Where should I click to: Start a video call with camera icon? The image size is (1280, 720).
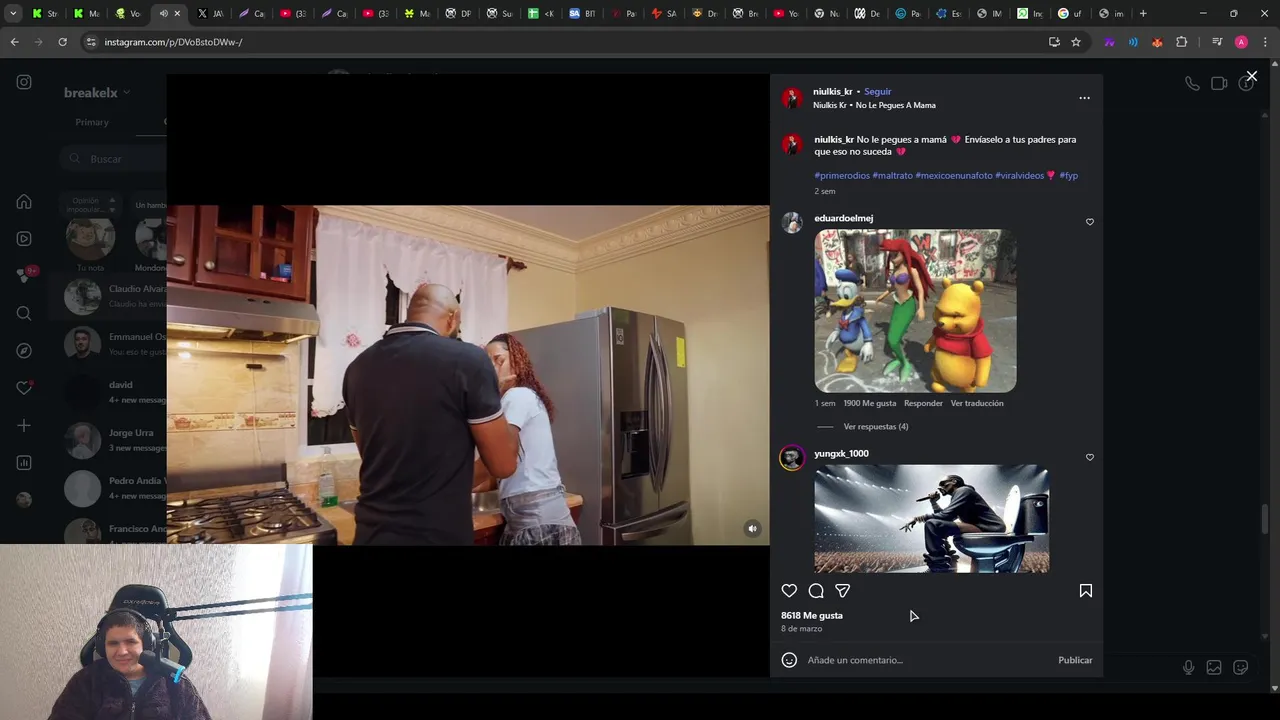[1219, 84]
